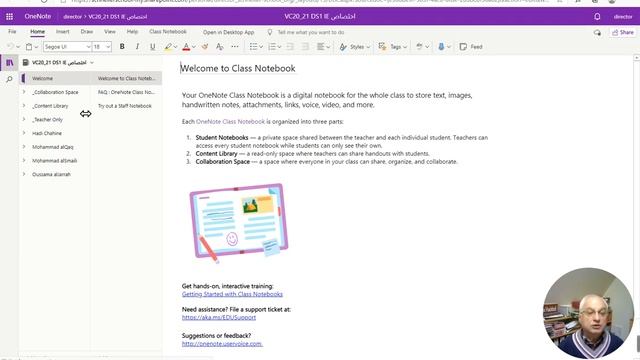Click the Tags icon

tap(382, 47)
